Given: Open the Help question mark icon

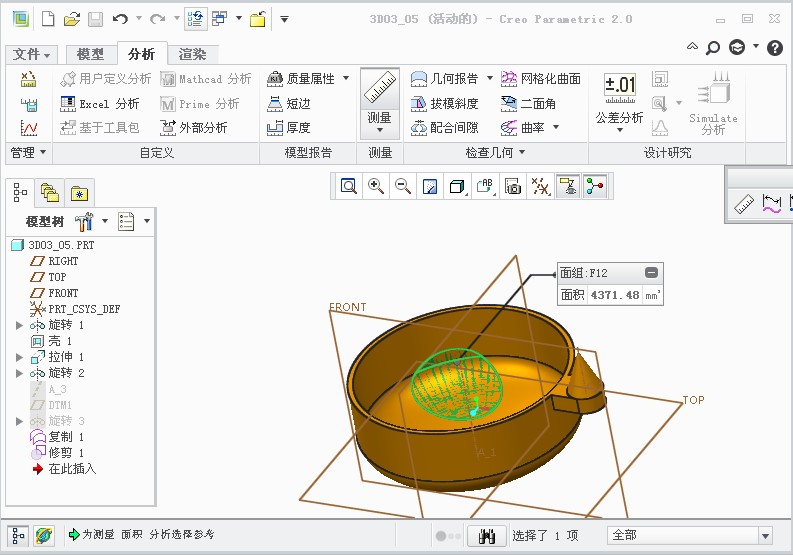Looking at the screenshot, I should tap(774, 47).
